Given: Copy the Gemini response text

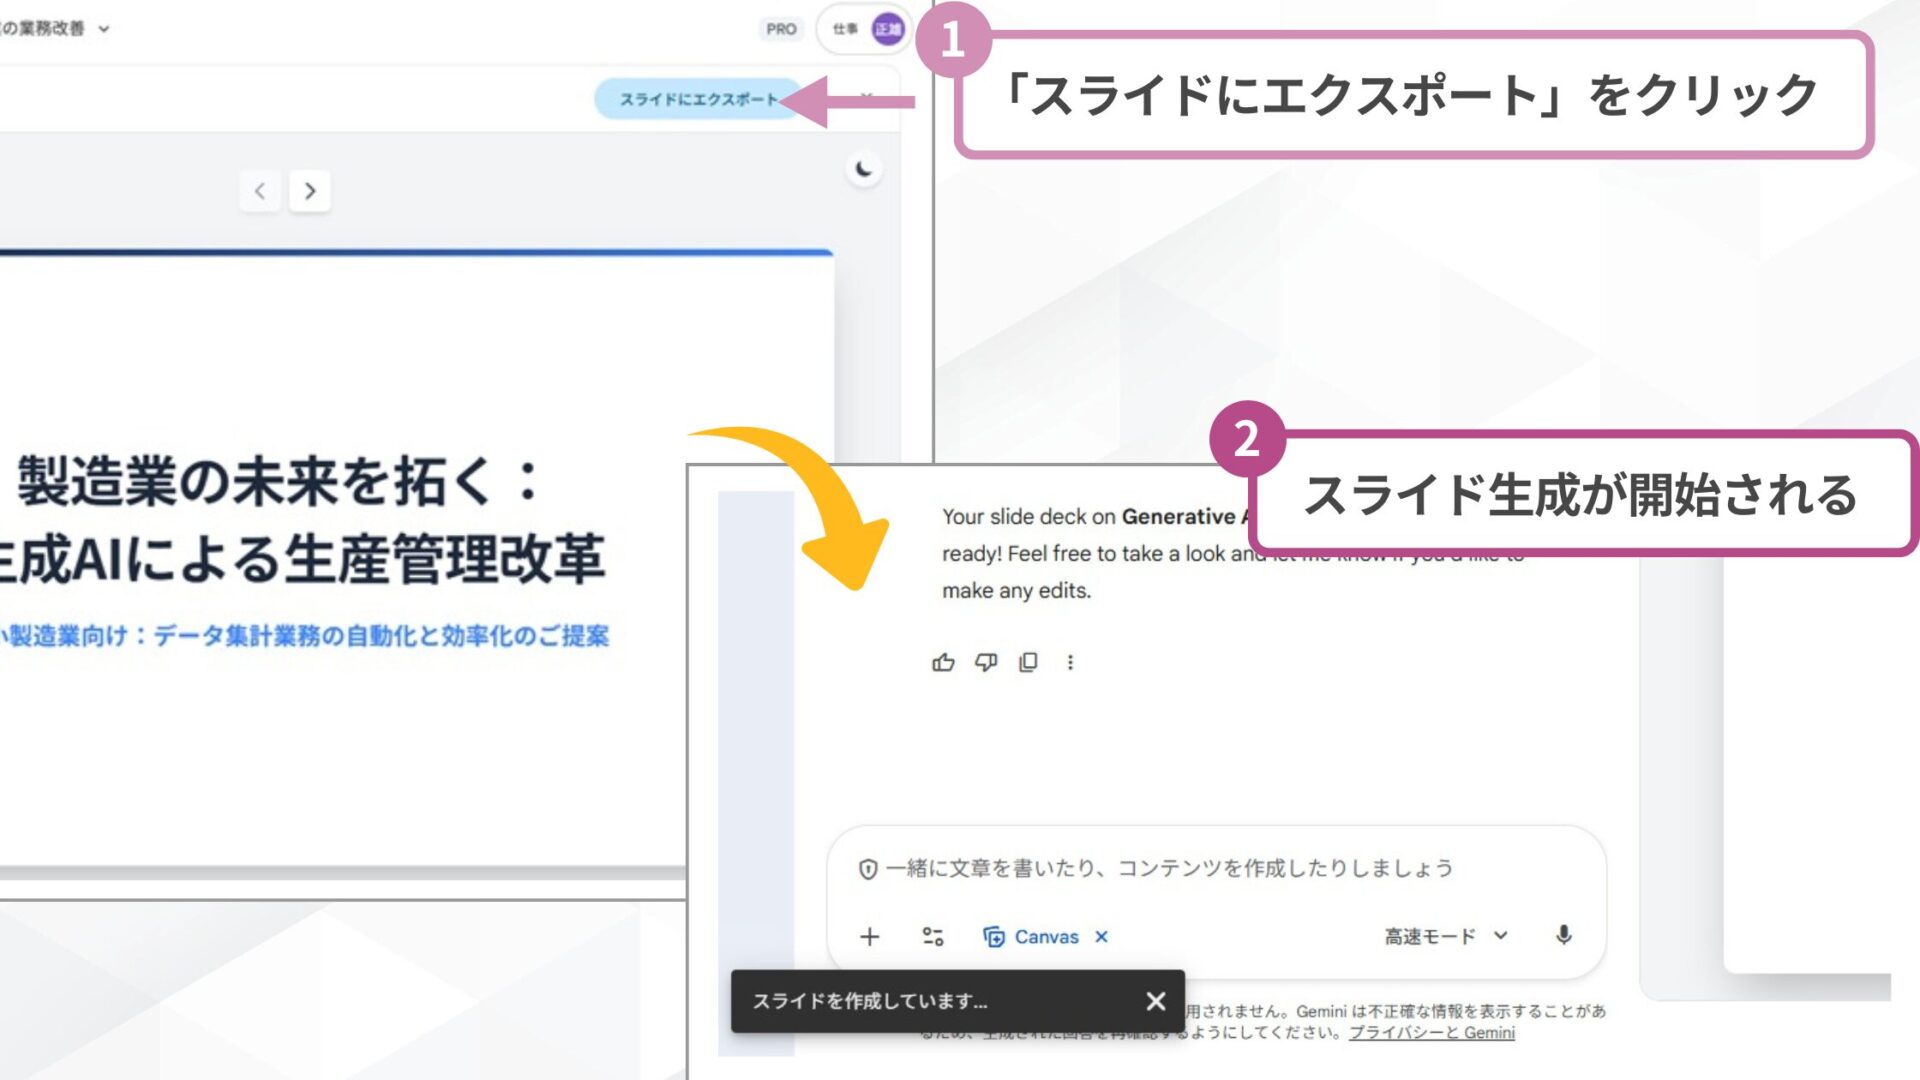Looking at the screenshot, I should tap(1027, 662).
